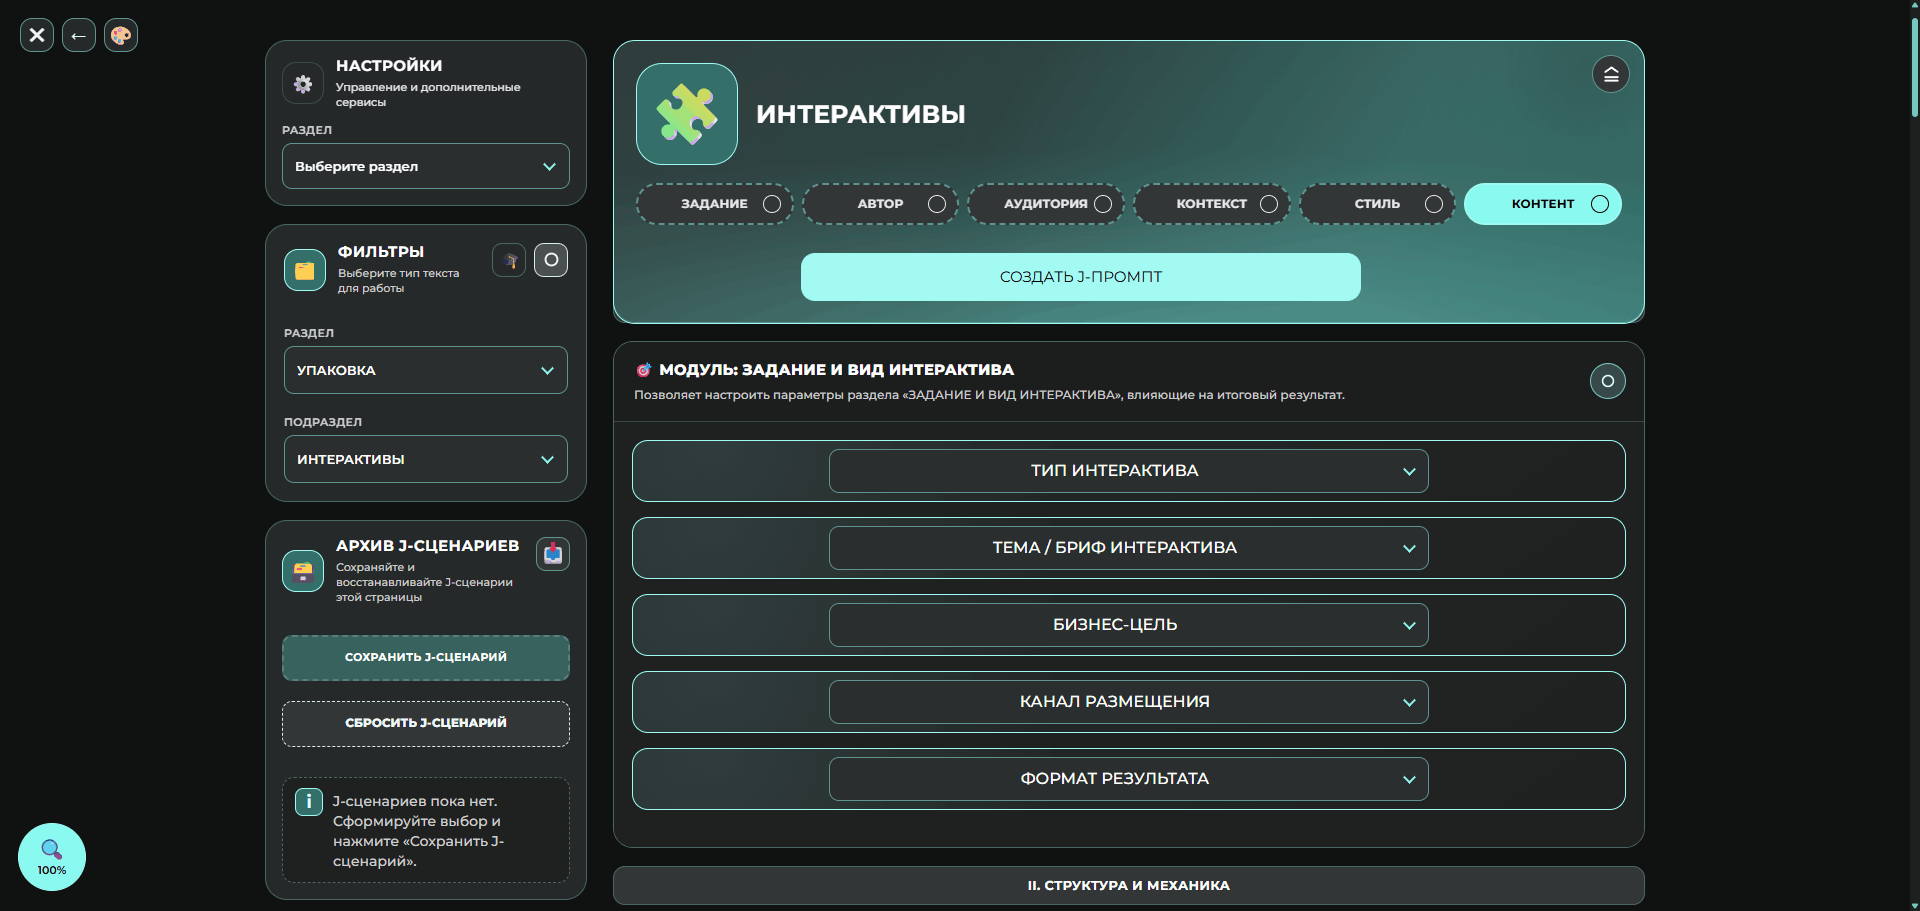1920x911 pixels.
Task: Click the zoom magnifier 100% button
Action: (52, 857)
